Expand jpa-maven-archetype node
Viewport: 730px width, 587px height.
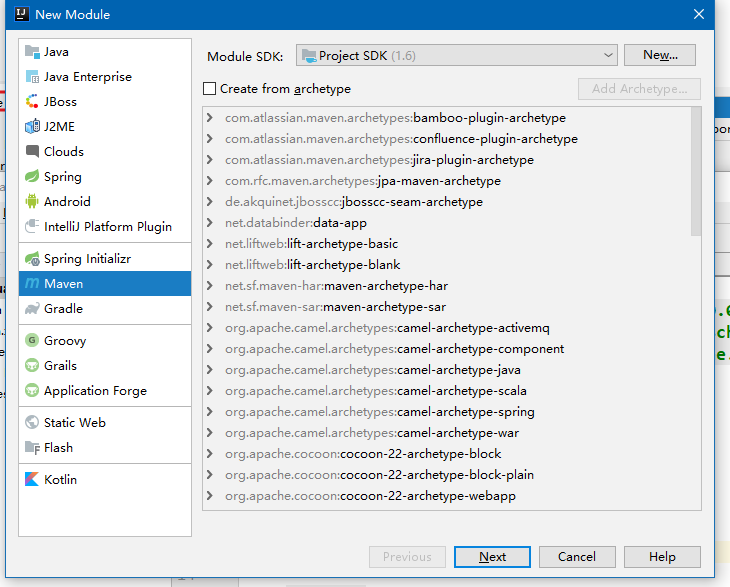point(210,181)
